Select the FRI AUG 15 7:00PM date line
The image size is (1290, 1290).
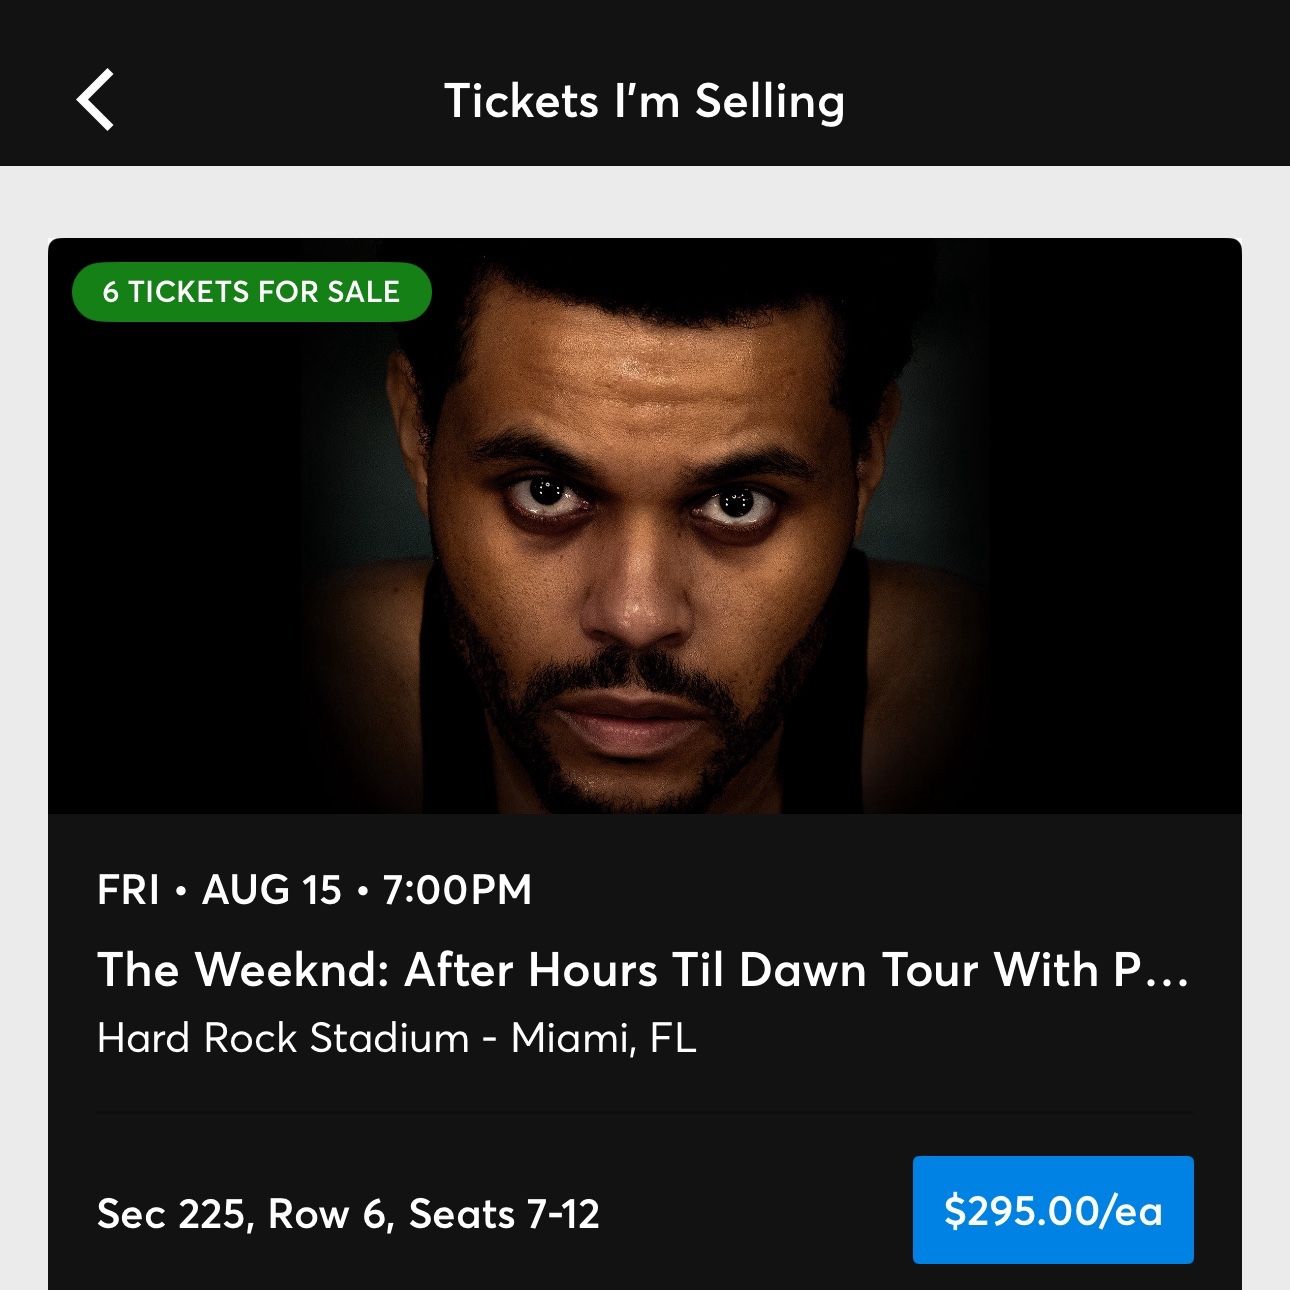pyautogui.click(x=314, y=890)
